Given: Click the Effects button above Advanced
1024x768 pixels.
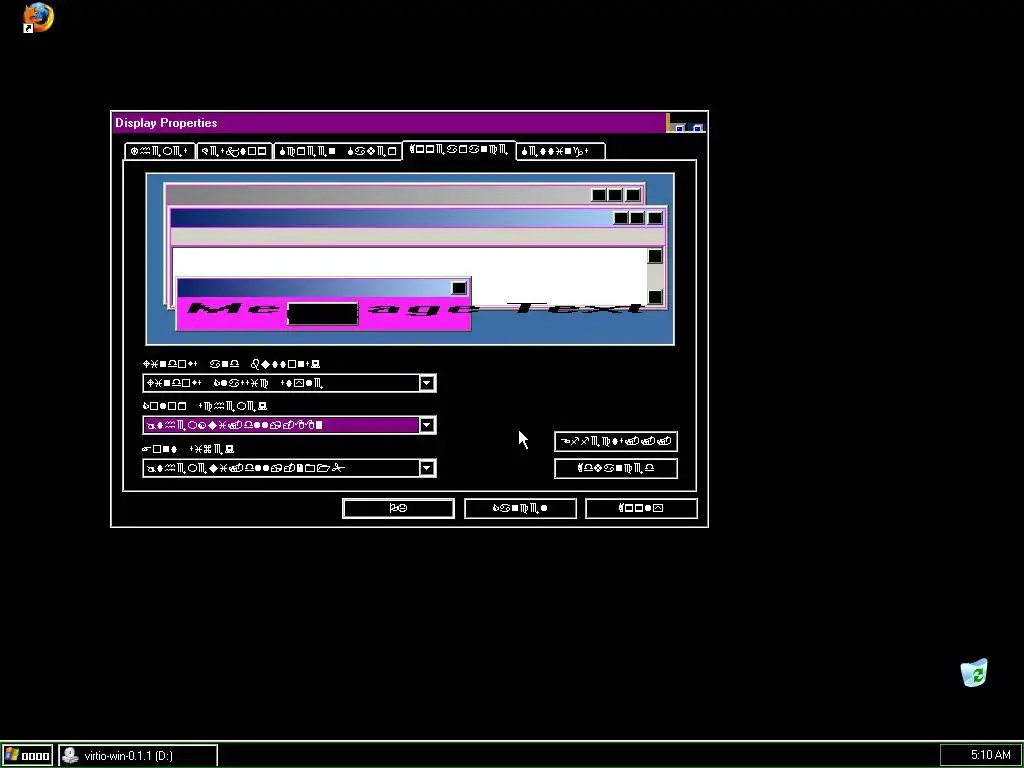Looking at the screenshot, I should [x=616, y=441].
